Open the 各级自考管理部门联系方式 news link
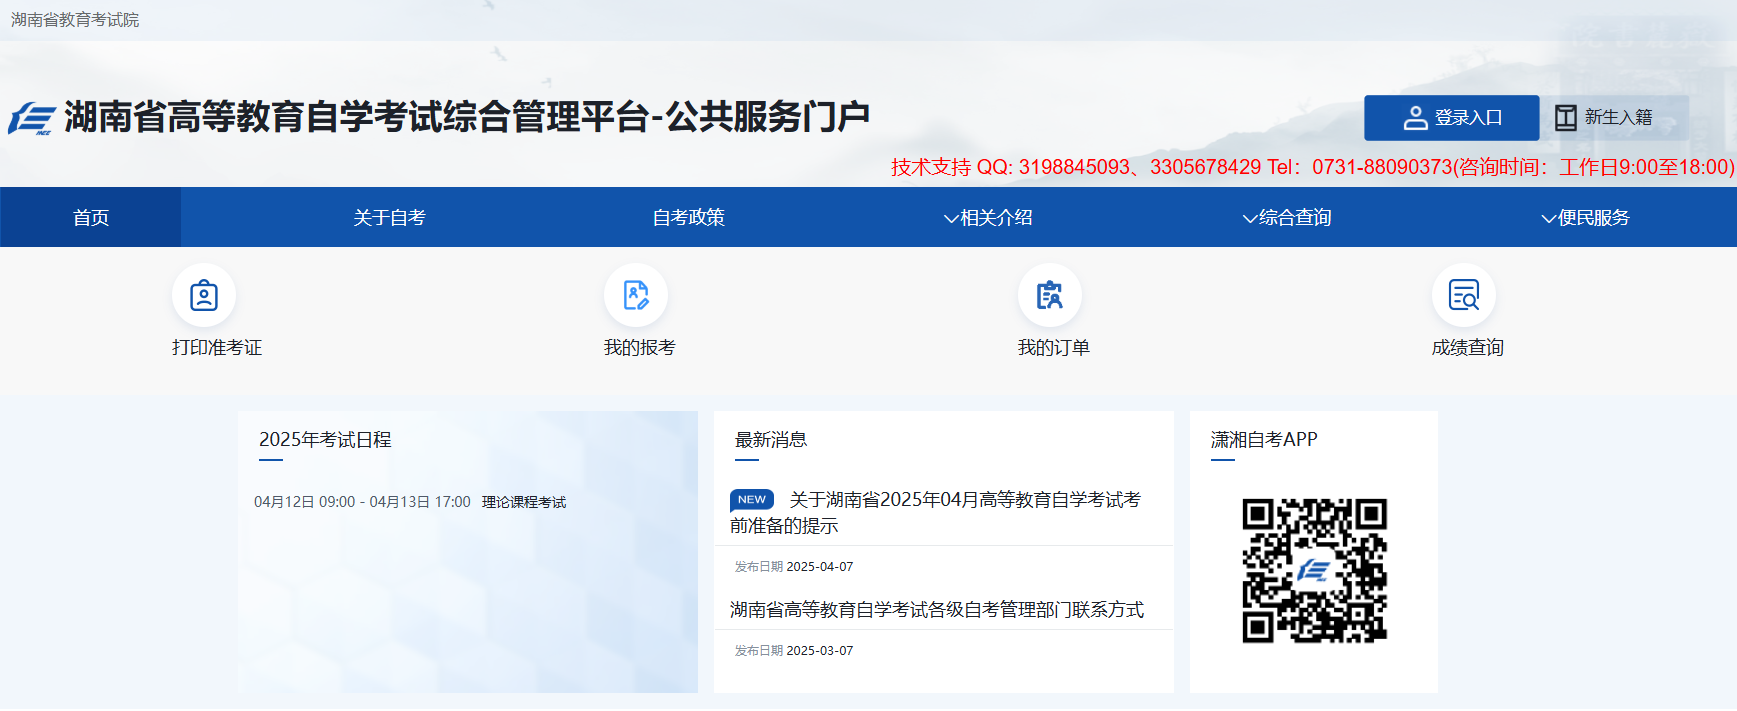Viewport: 1737px width, 711px height. coord(936,610)
